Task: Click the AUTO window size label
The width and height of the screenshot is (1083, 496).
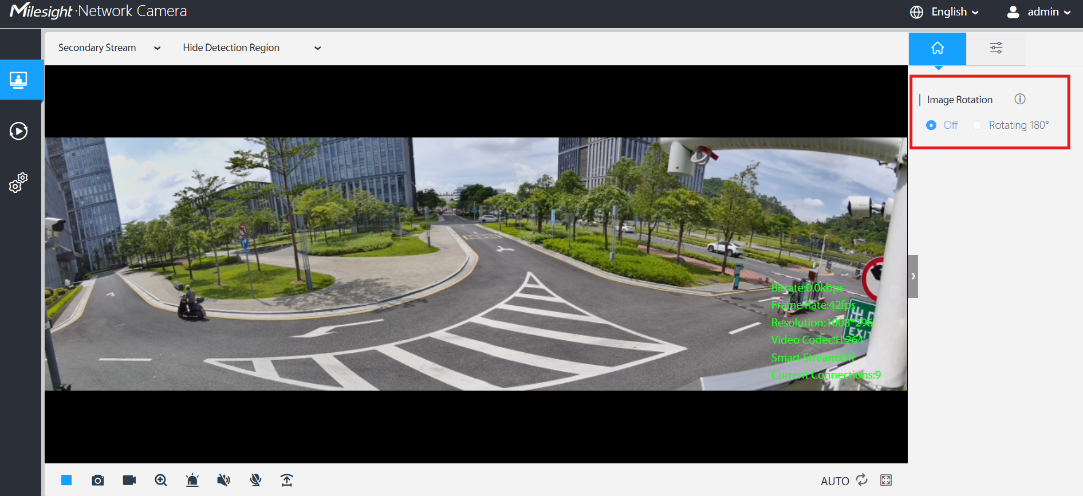Action: 835,481
